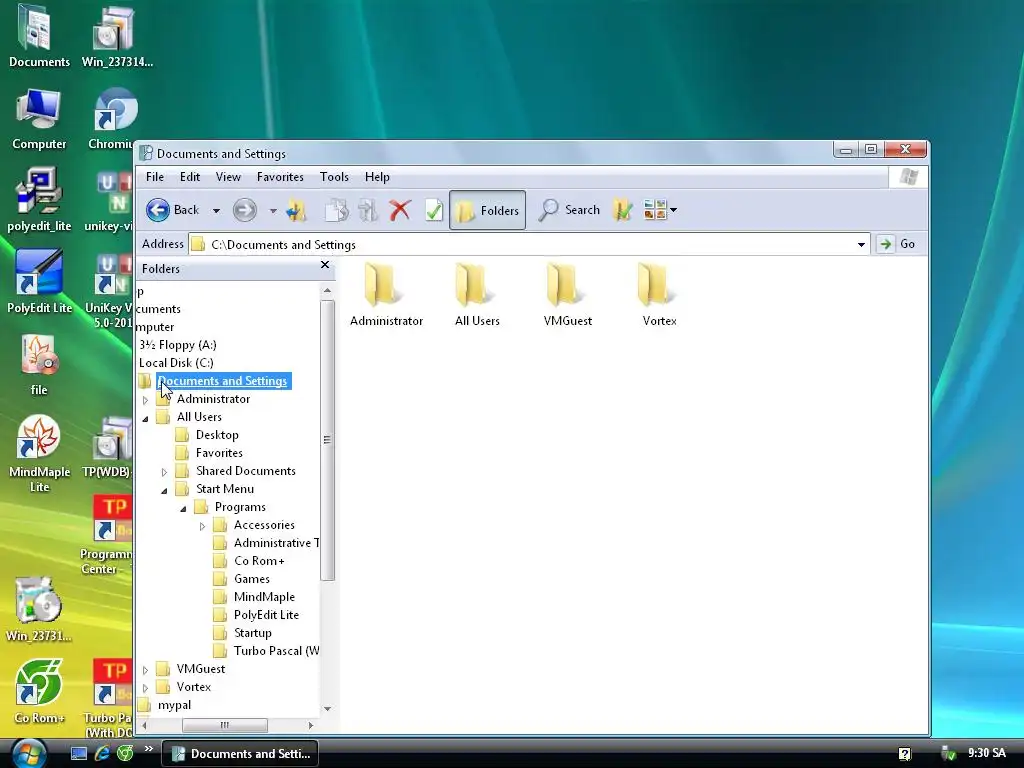Click Internet Explorer quick launch icon
The width and height of the screenshot is (1024, 768).
pyautogui.click(x=102, y=754)
